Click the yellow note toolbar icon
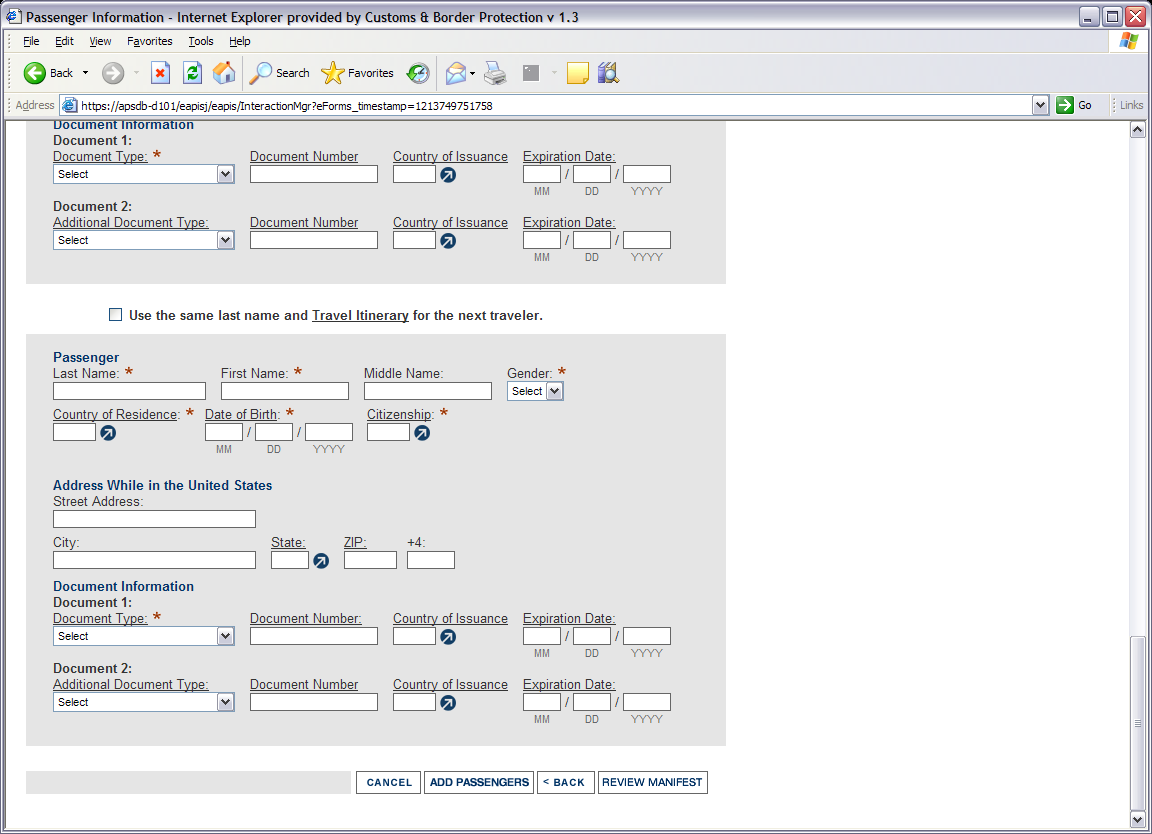Viewport: 1152px width, 834px height. click(577, 73)
